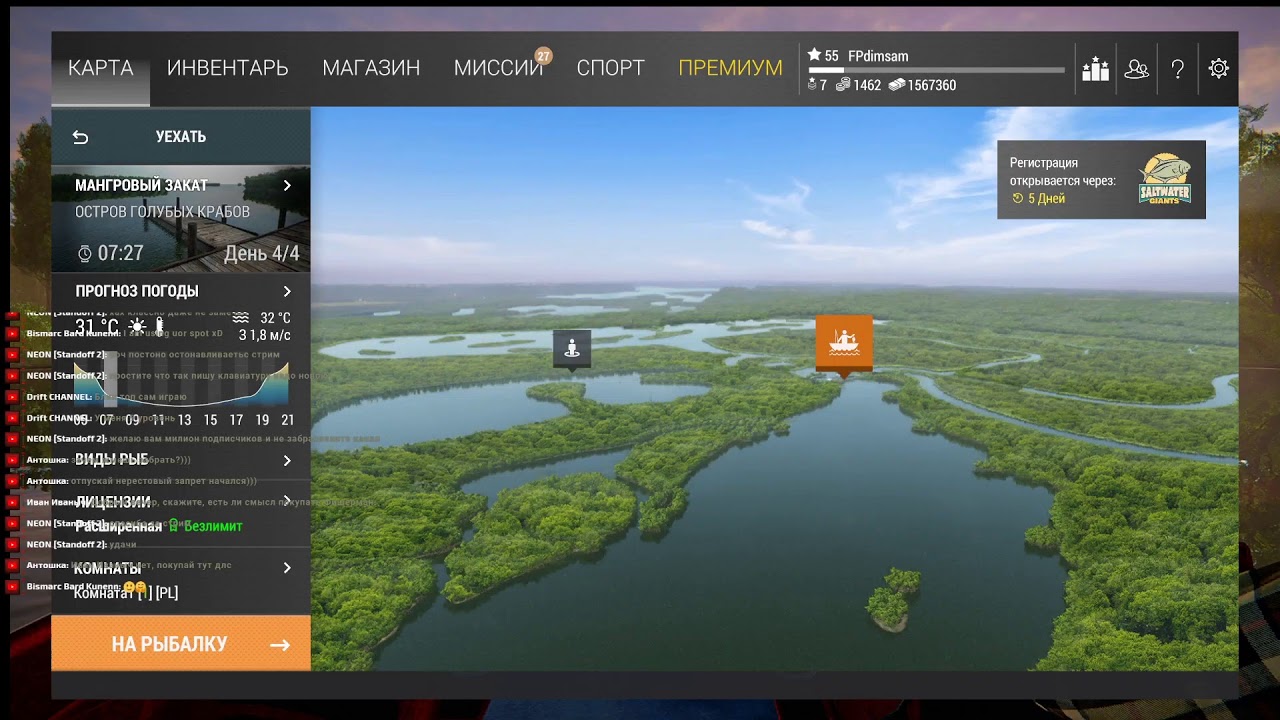Open the МИССИИ tab
Image resolution: width=1280 pixels, height=720 pixels.
pyautogui.click(x=498, y=68)
